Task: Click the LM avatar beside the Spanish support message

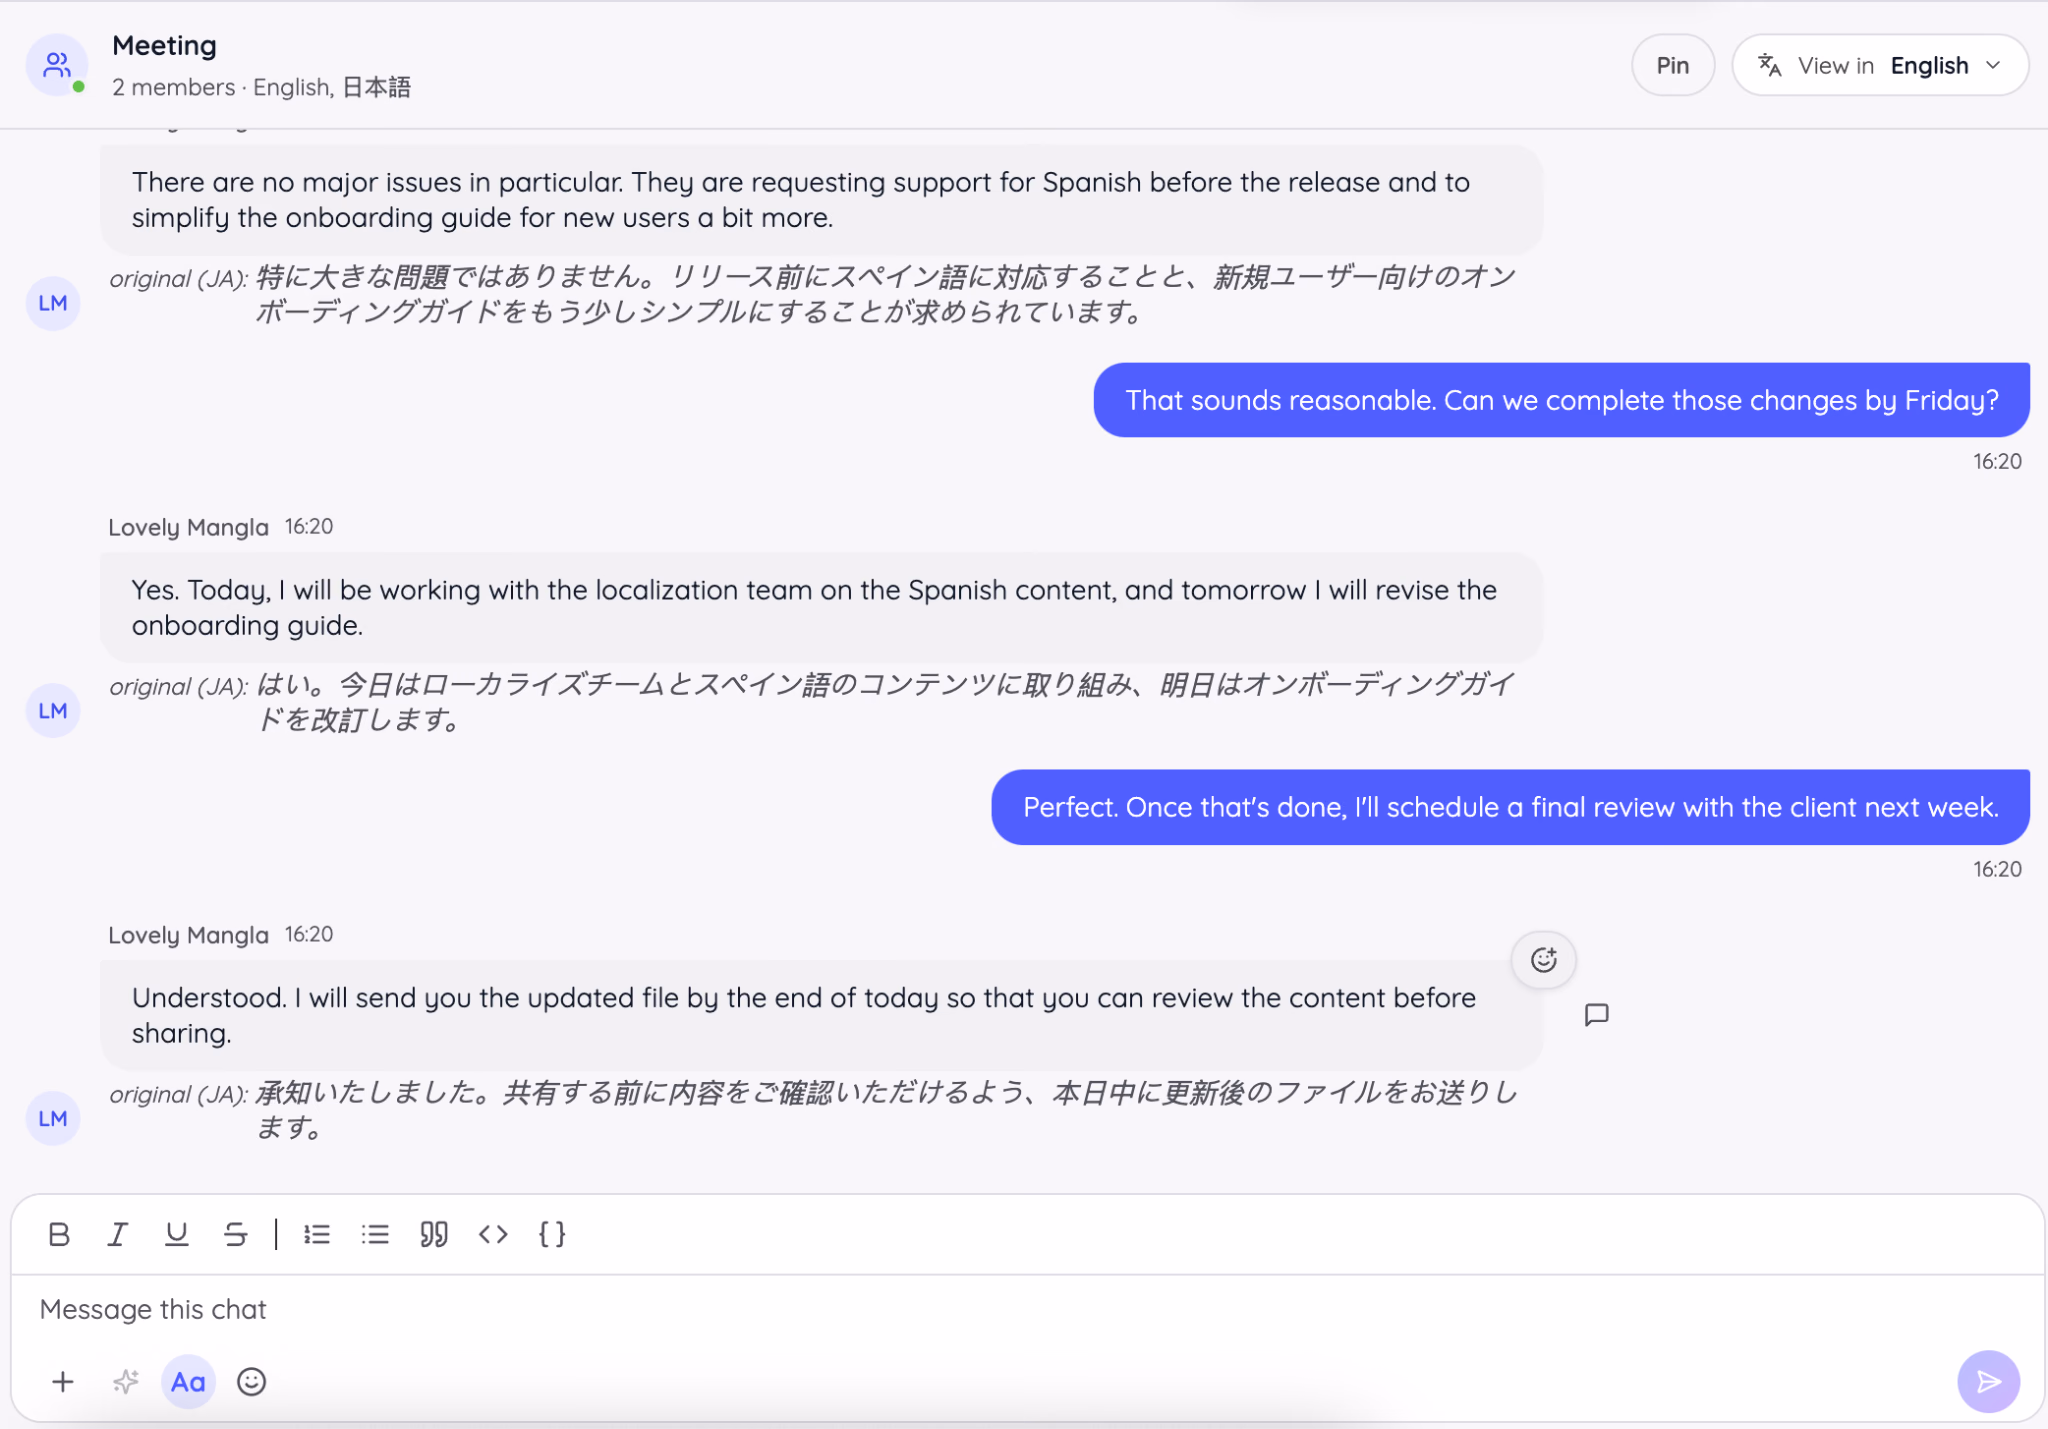Action: [53, 303]
